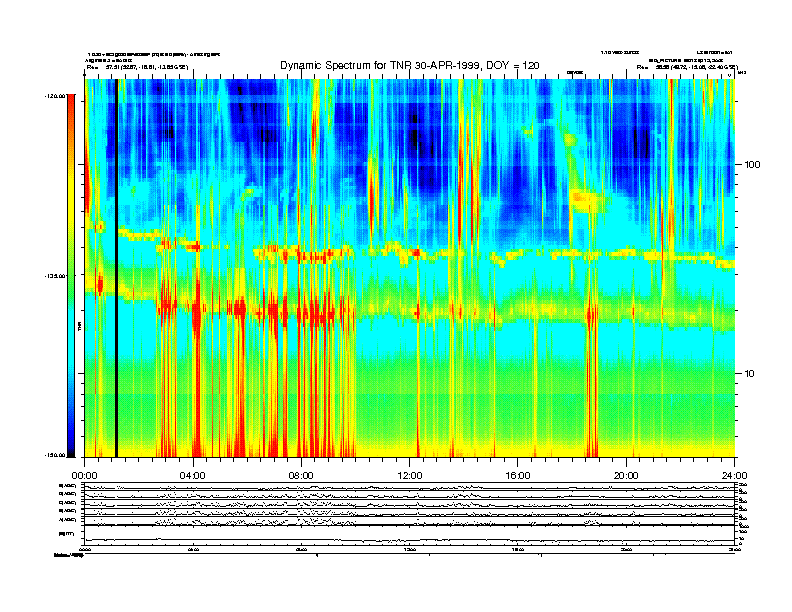
Task: Click the 16:00 time axis label
Action: 518,476
